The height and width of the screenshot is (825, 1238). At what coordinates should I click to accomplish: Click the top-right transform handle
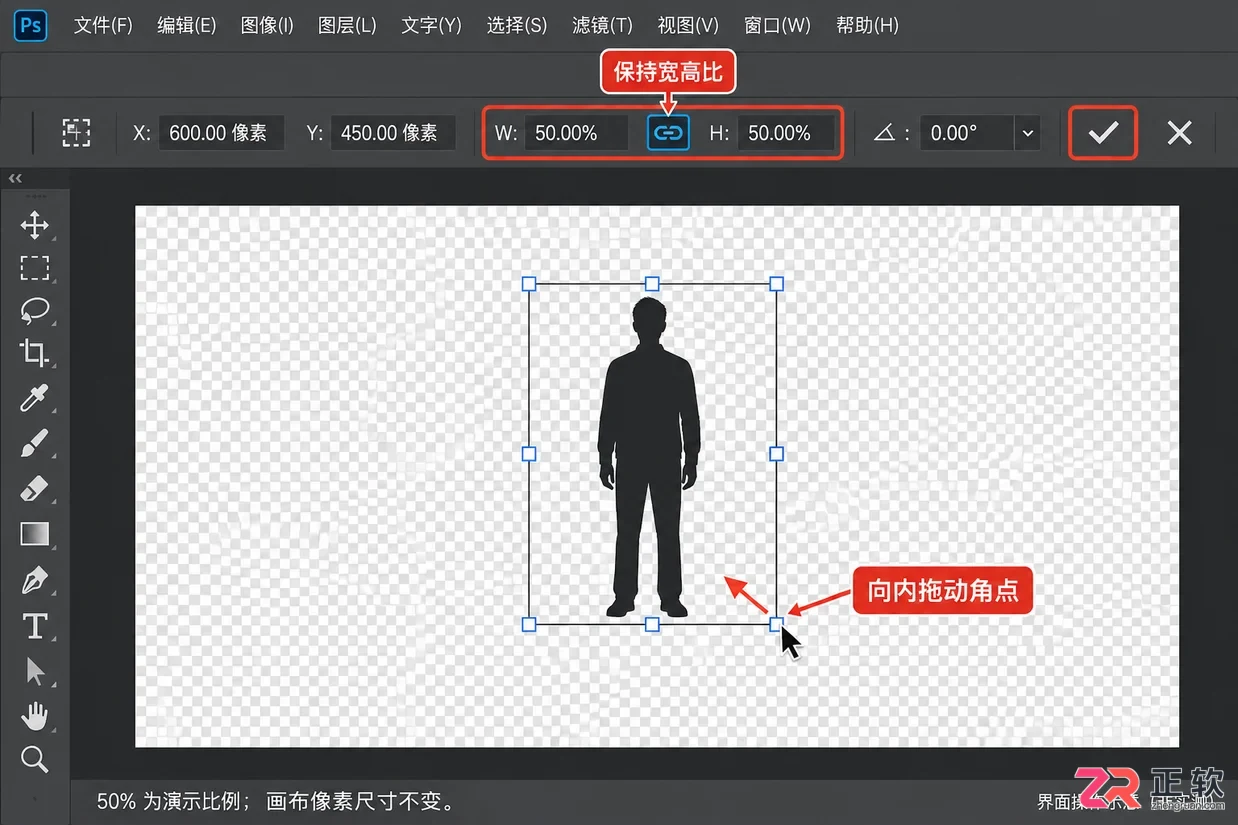[776, 284]
